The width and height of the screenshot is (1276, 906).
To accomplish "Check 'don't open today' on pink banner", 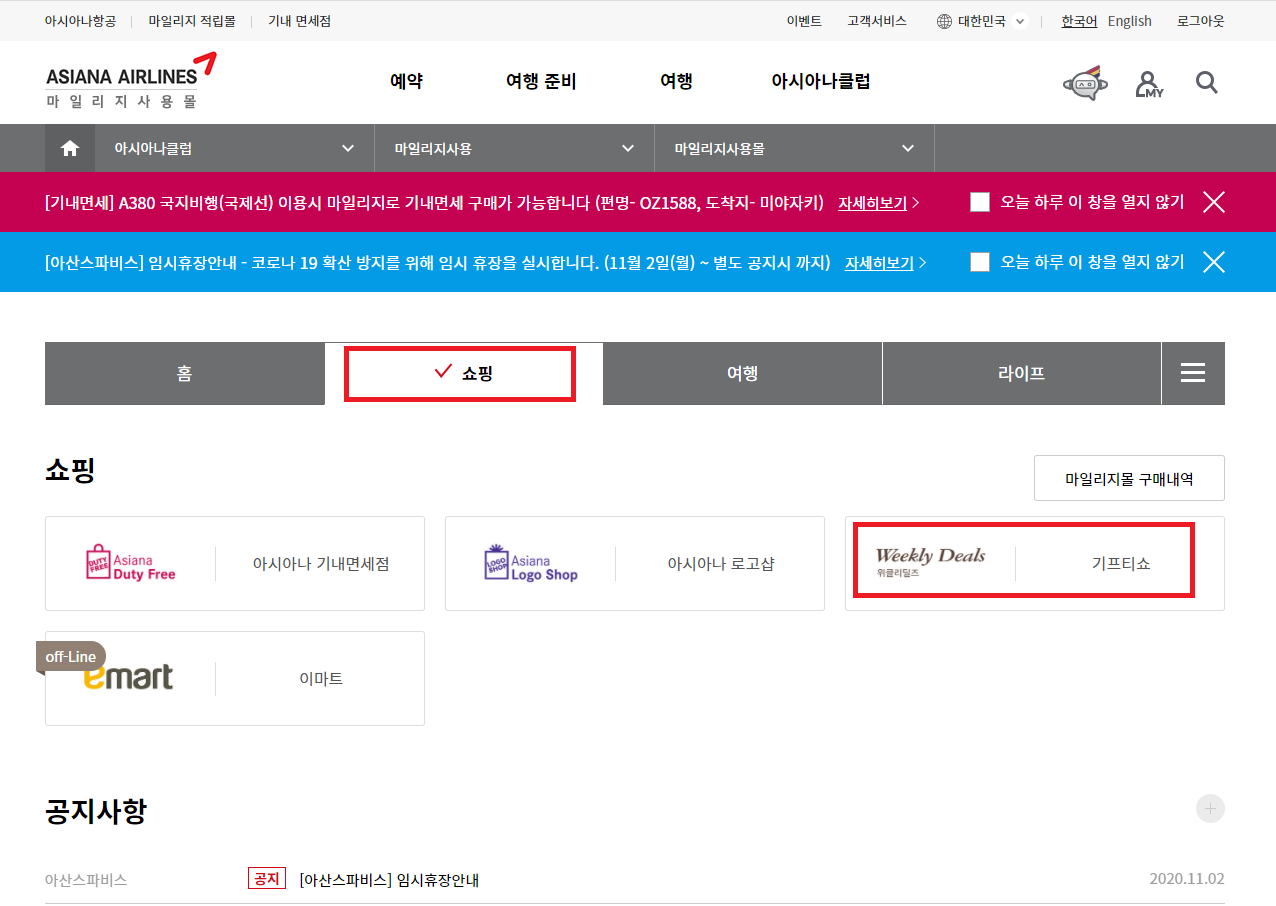I will click(980, 202).
